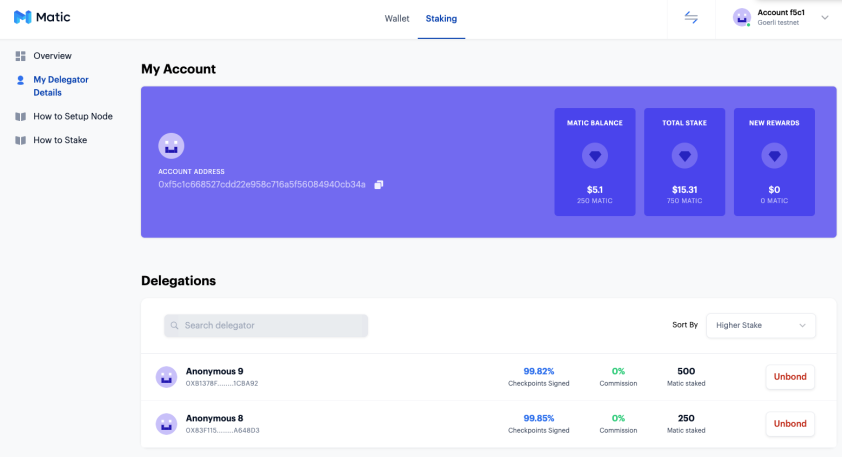842x457 pixels.
Task: Click the Matic logo
Action: [42, 17]
